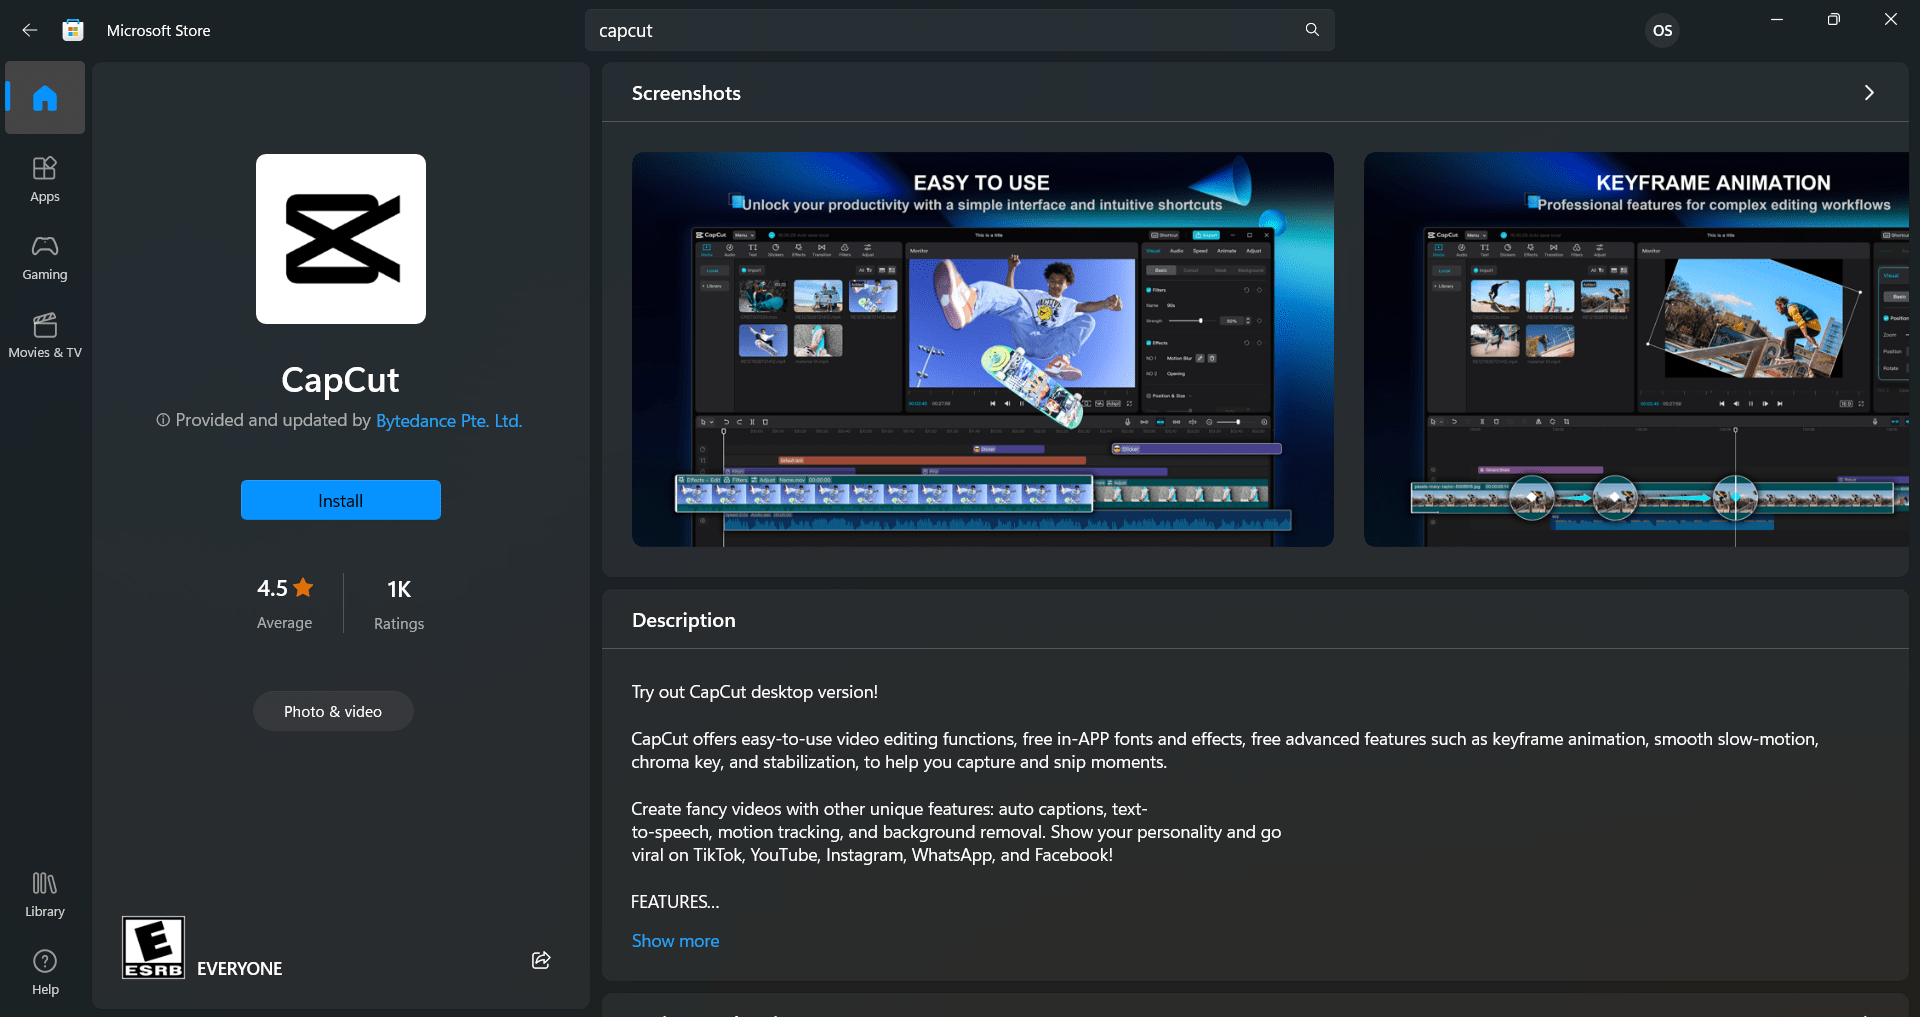
Task: Share the CapCut app page
Action: (541, 960)
